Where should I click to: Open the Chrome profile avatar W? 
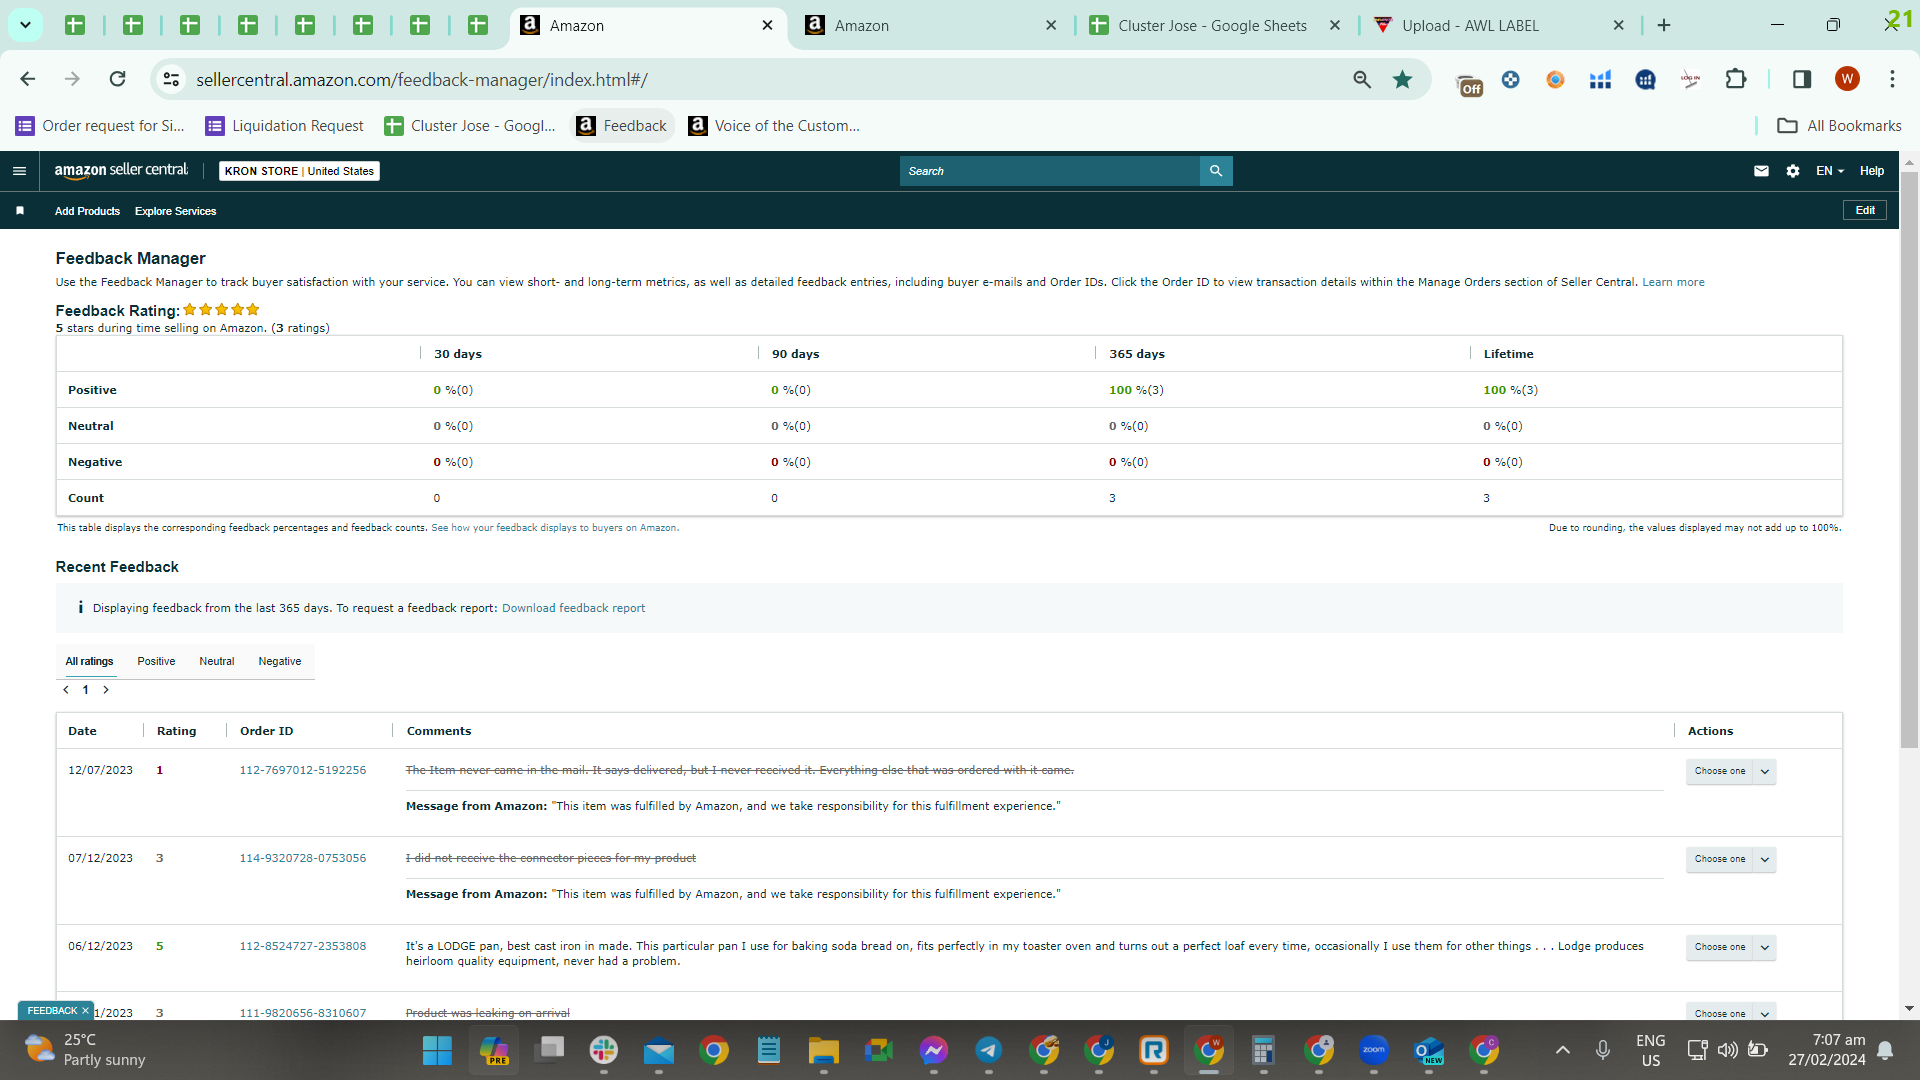(1847, 79)
